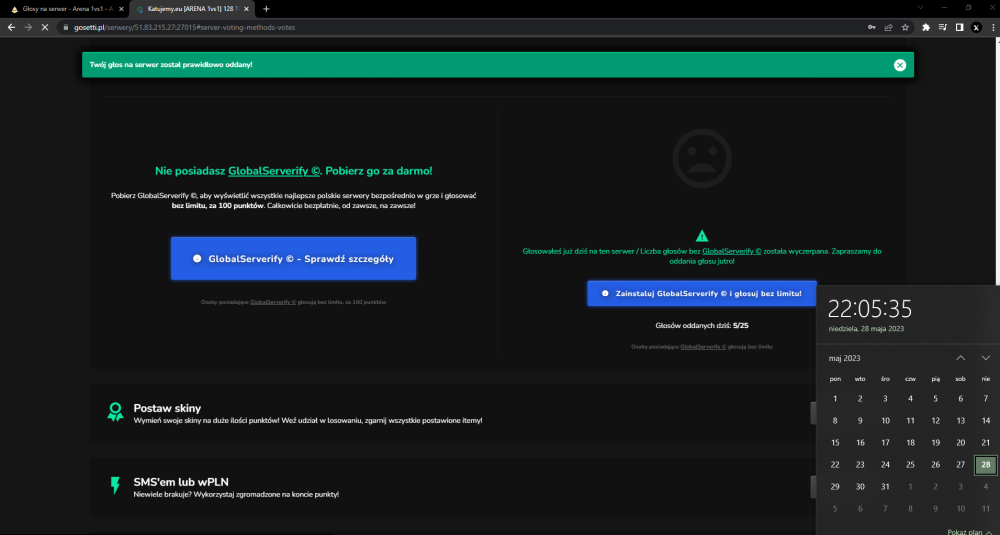Bookmark this page with the star
Image resolution: width=1000 pixels, height=535 pixels.
tap(905, 27)
